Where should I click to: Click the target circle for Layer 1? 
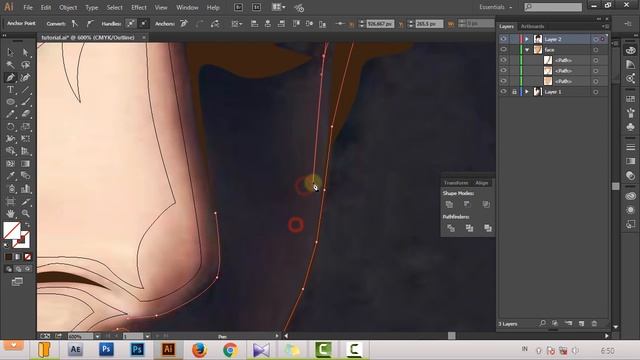[x=596, y=92]
